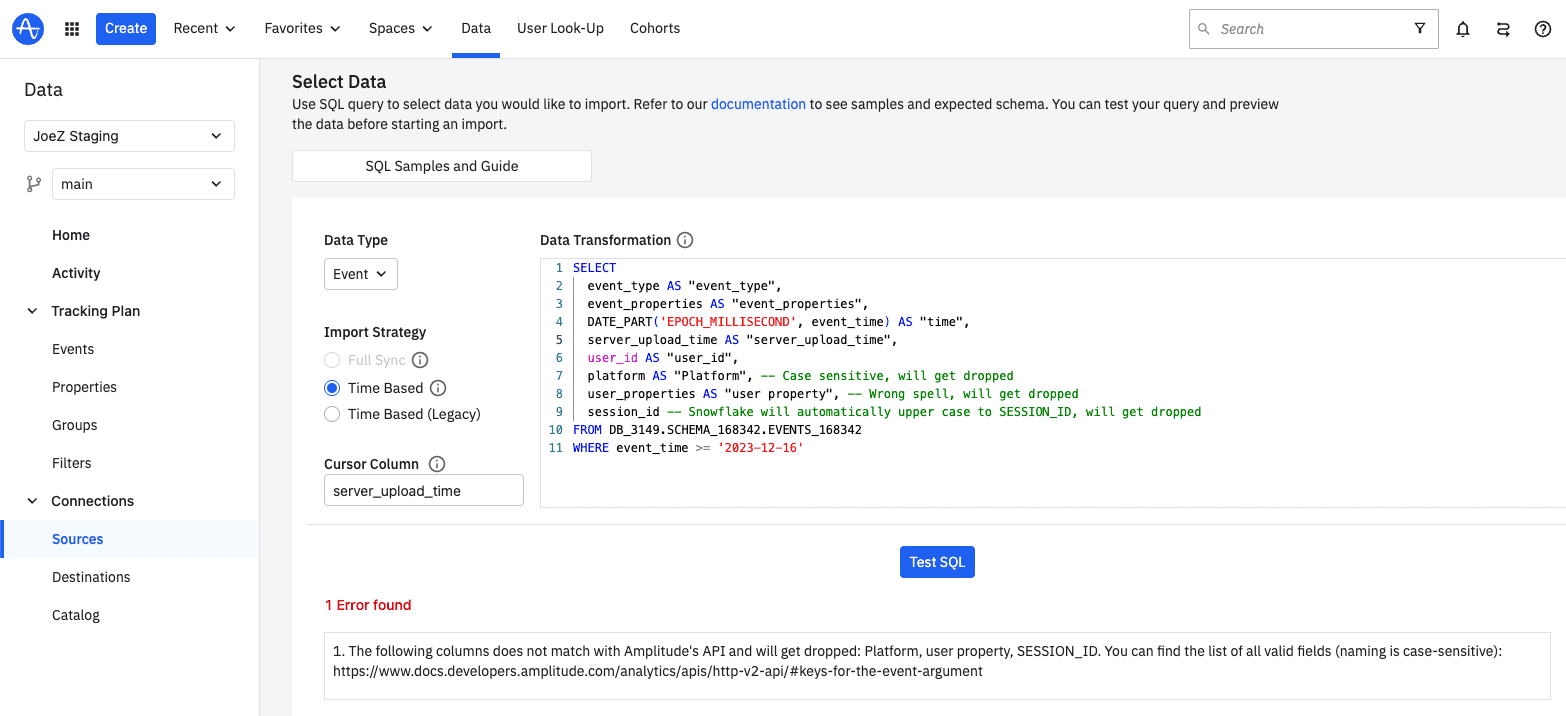Open the JoeZ Staging project dropdown
The image size is (1566, 716).
[x=129, y=136]
